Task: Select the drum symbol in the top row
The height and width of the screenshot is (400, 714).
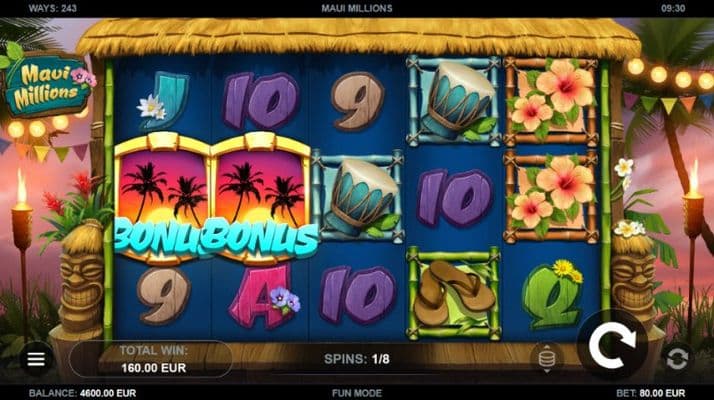Action: pos(454,101)
